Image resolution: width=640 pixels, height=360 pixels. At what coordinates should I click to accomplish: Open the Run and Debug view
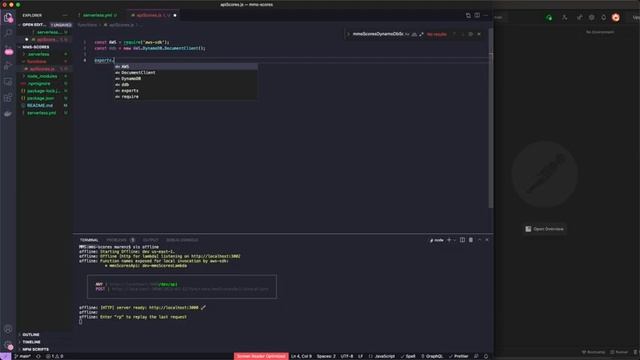8,66
